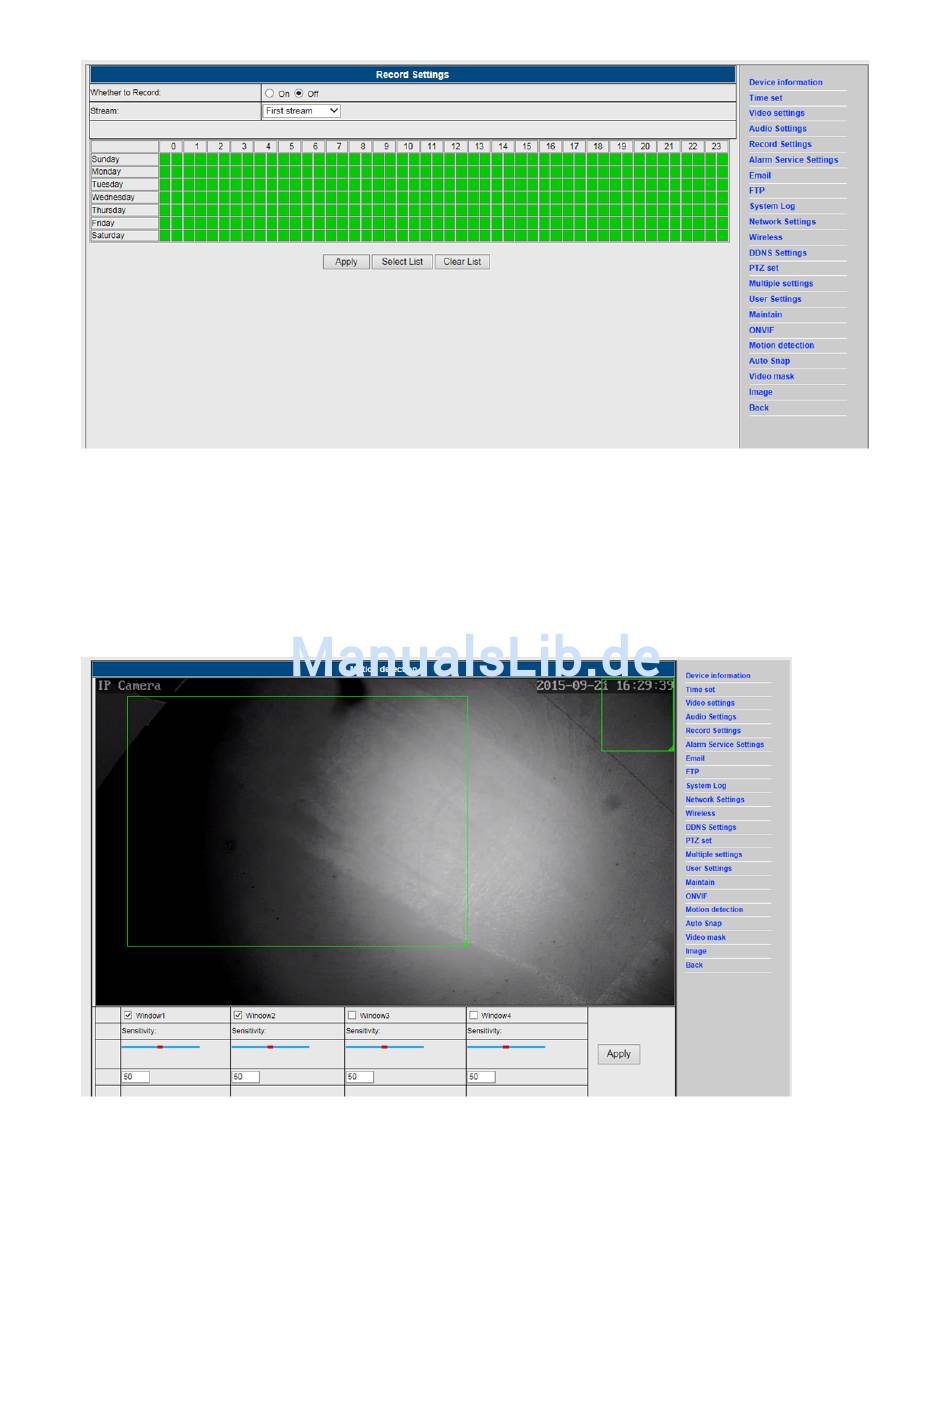Click the Window4 sensitivity slider
950x1420 pixels.
click(506, 1047)
